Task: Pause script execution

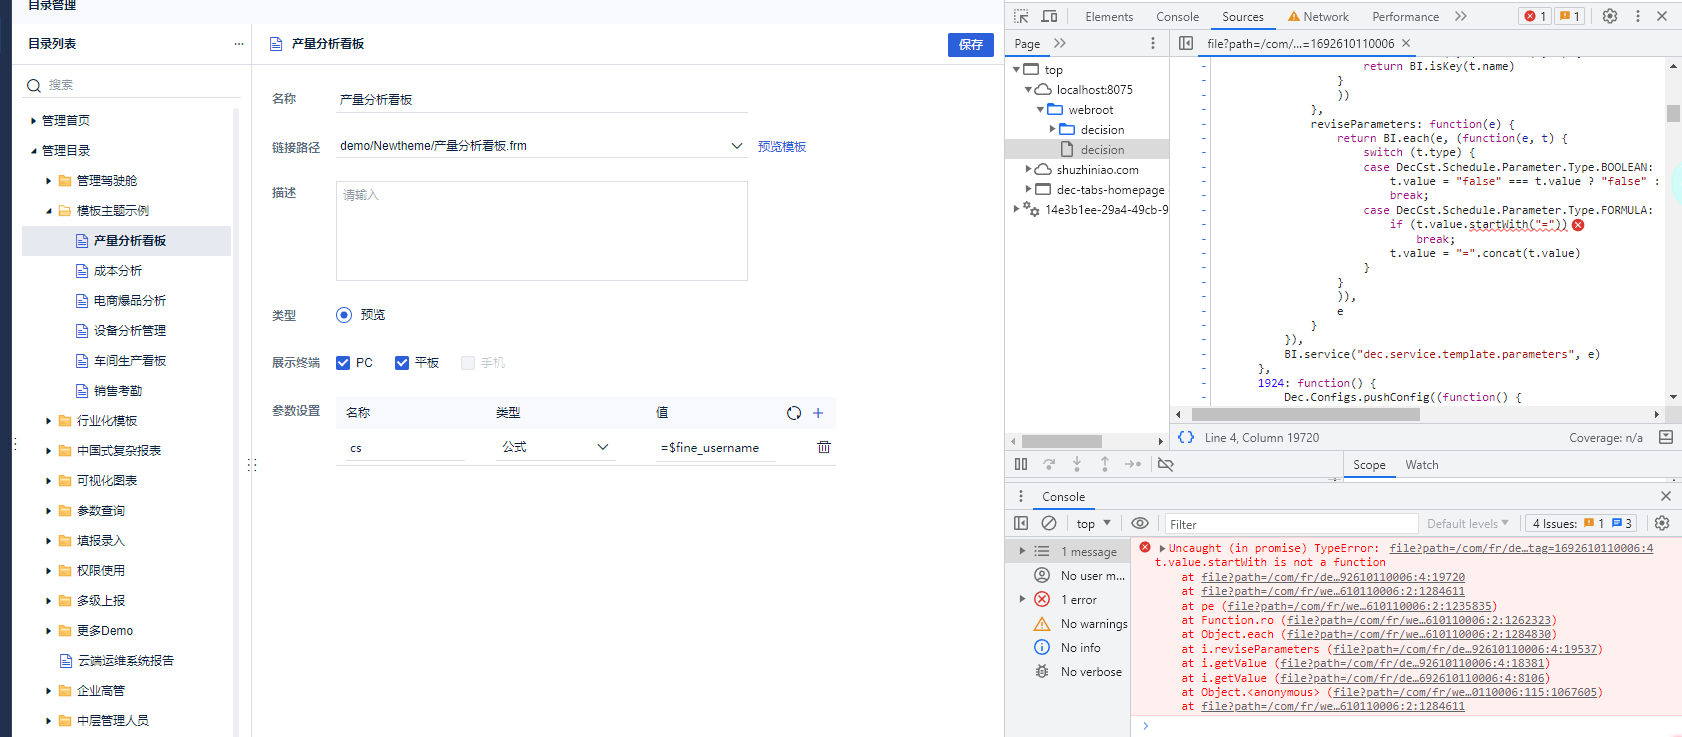Action: click(x=1021, y=464)
